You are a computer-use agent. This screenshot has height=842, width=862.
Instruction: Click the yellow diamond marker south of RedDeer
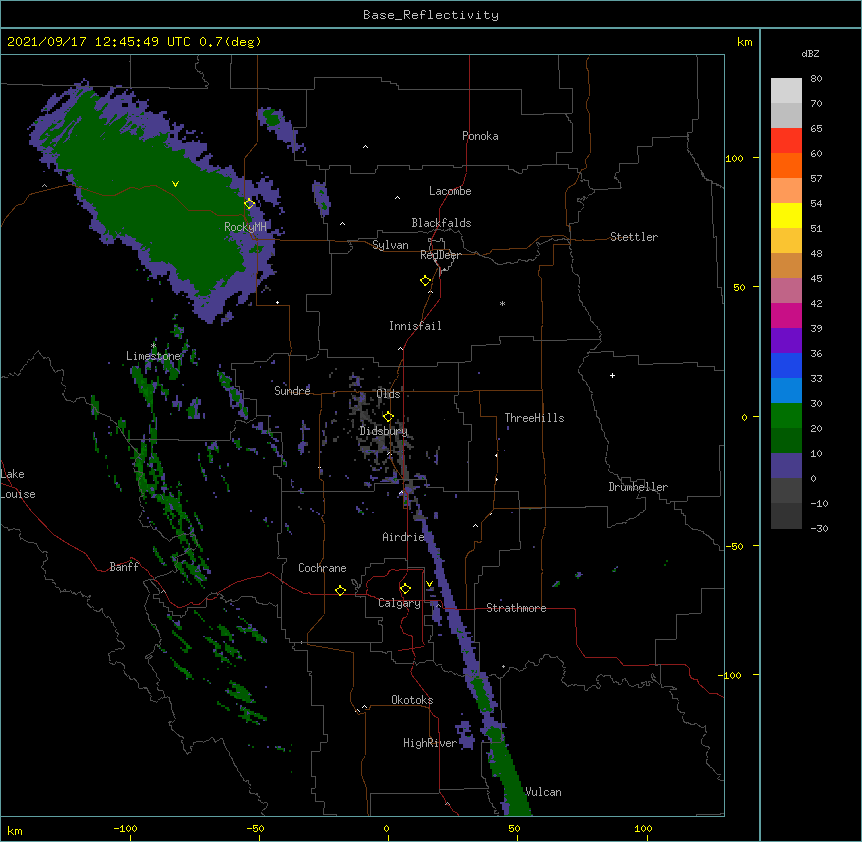click(x=426, y=281)
